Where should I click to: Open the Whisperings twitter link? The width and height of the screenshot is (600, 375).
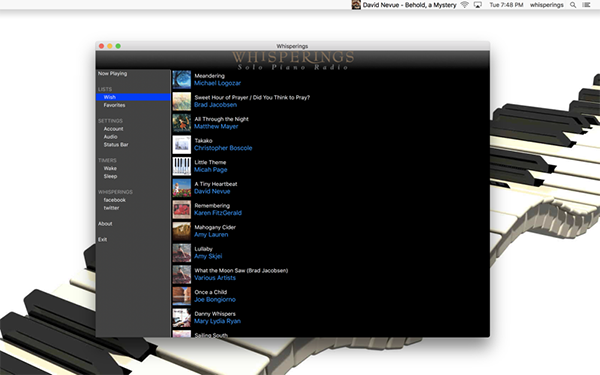tap(111, 208)
